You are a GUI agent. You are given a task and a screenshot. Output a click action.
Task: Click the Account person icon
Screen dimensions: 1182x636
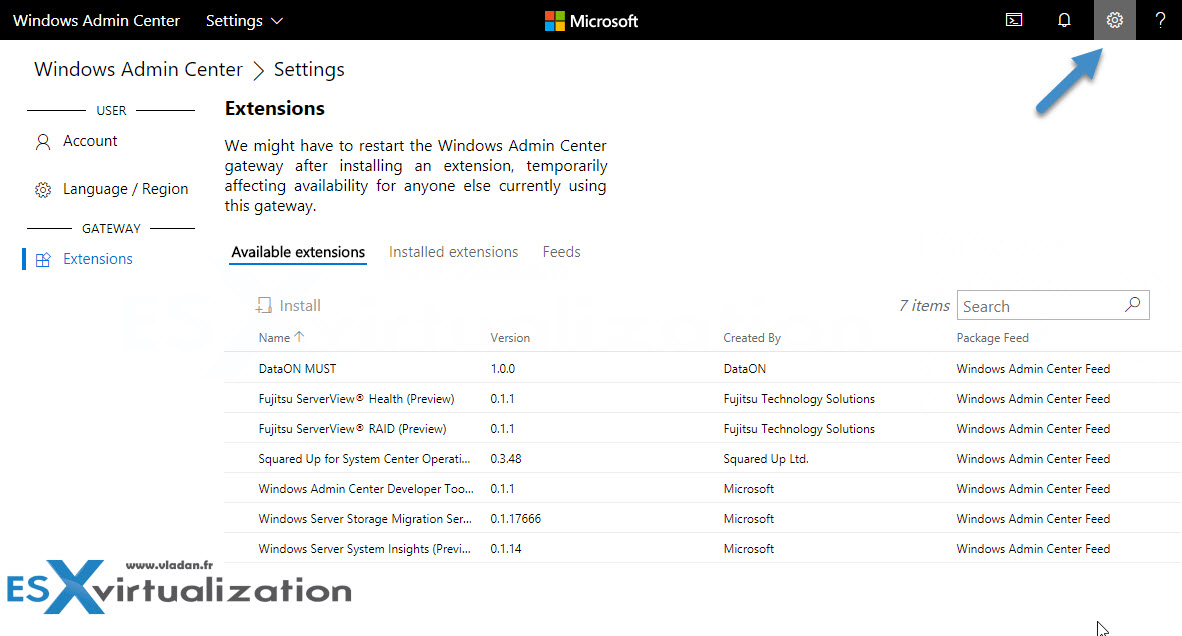pyautogui.click(x=43, y=142)
